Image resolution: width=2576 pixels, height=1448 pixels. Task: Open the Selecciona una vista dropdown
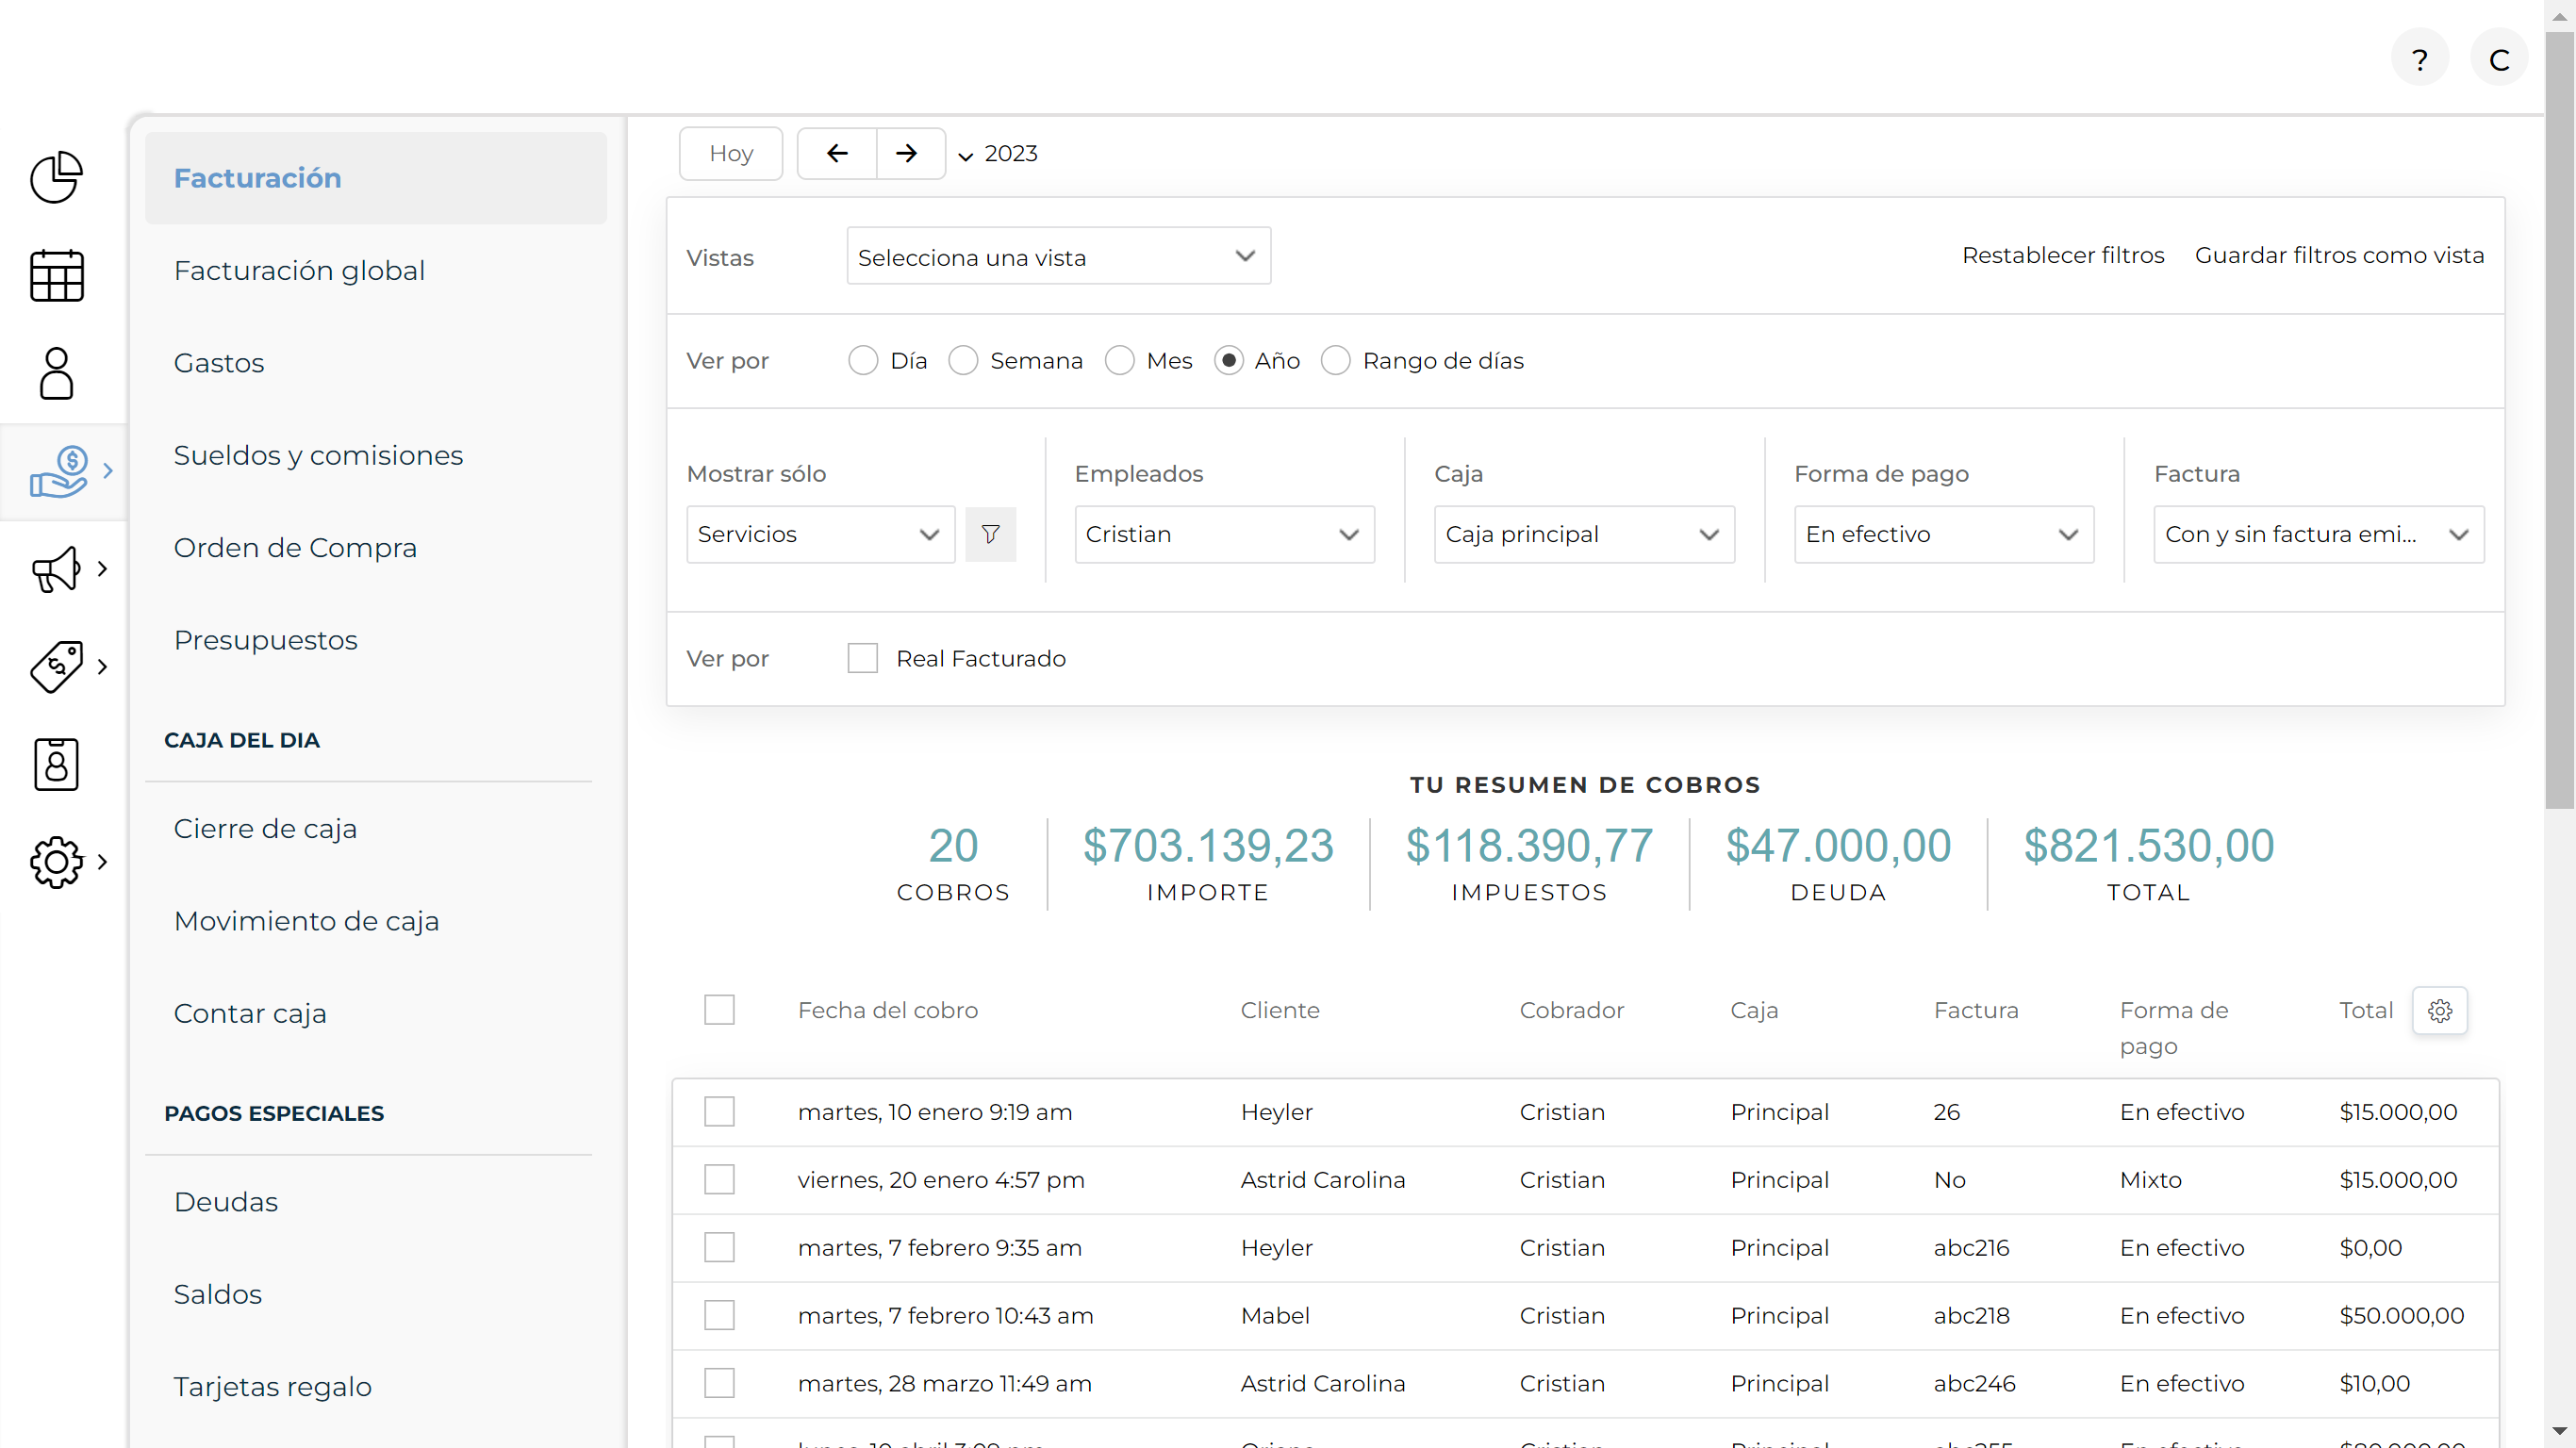[x=1058, y=256]
